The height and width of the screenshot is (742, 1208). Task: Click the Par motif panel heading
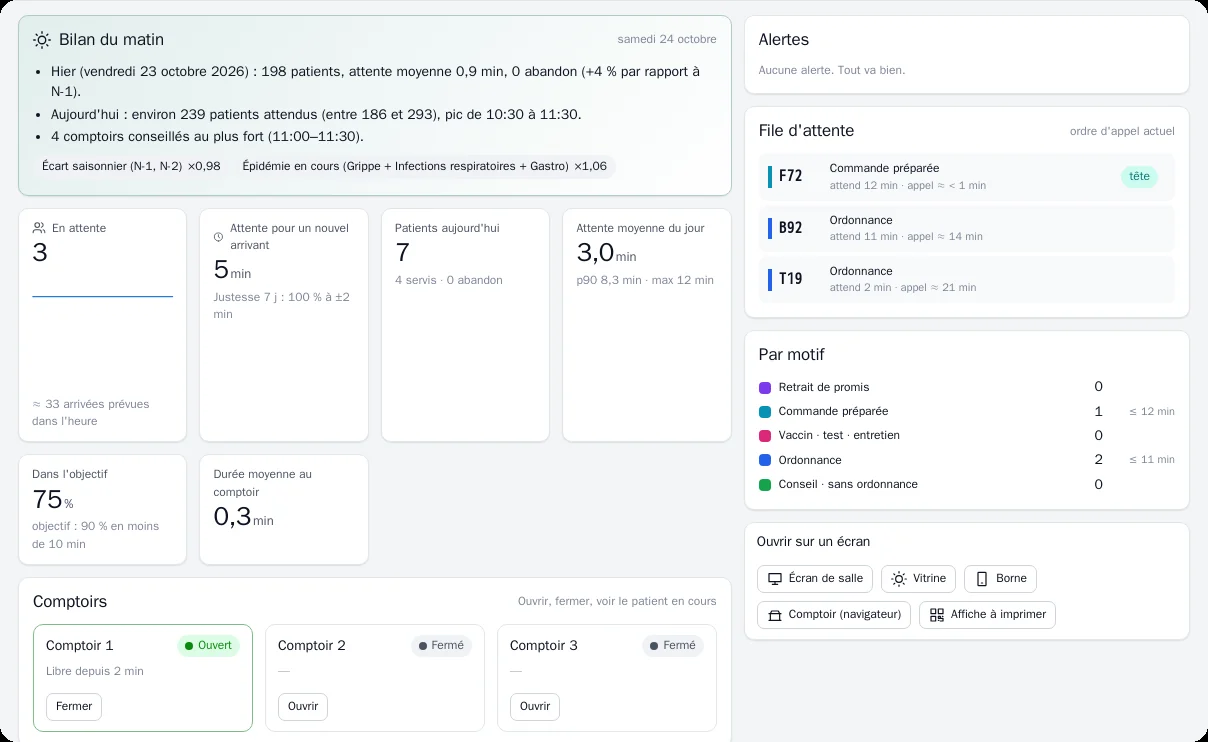click(x=792, y=355)
